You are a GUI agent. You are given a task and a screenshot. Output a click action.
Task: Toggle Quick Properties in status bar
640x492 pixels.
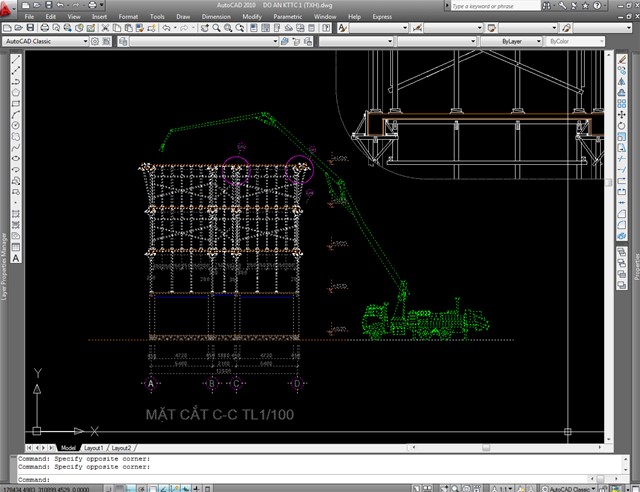[x=207, y=488]
